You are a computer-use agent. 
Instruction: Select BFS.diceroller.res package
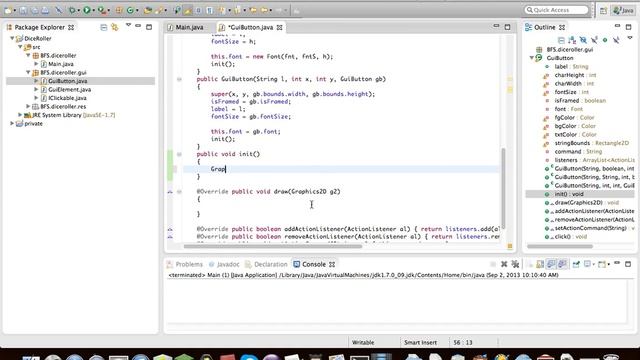(x=63, y=107)
